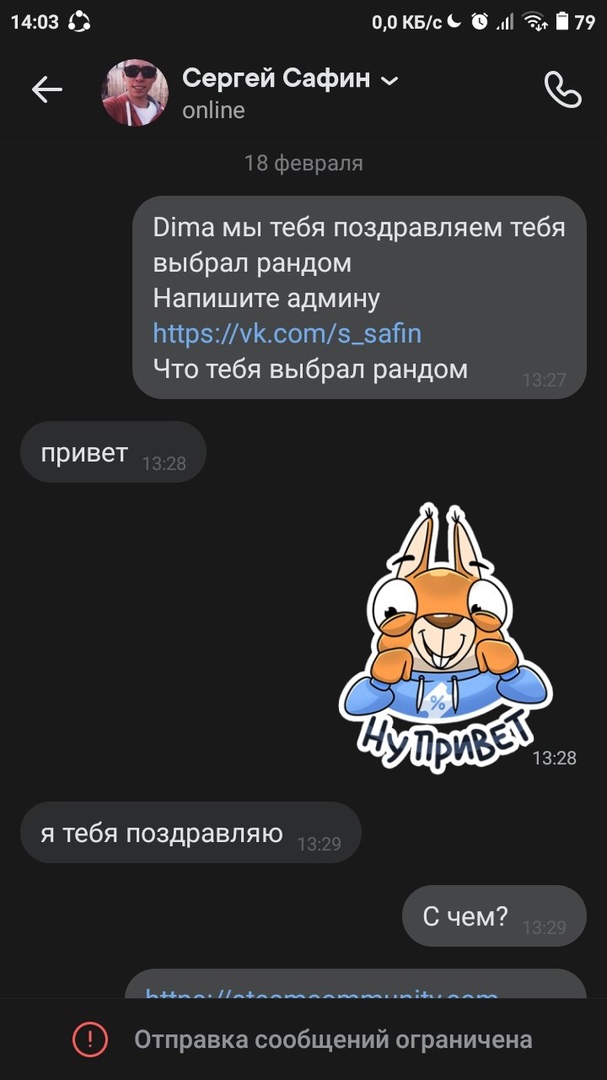Tap the back arrow icon

pos(47,90)
